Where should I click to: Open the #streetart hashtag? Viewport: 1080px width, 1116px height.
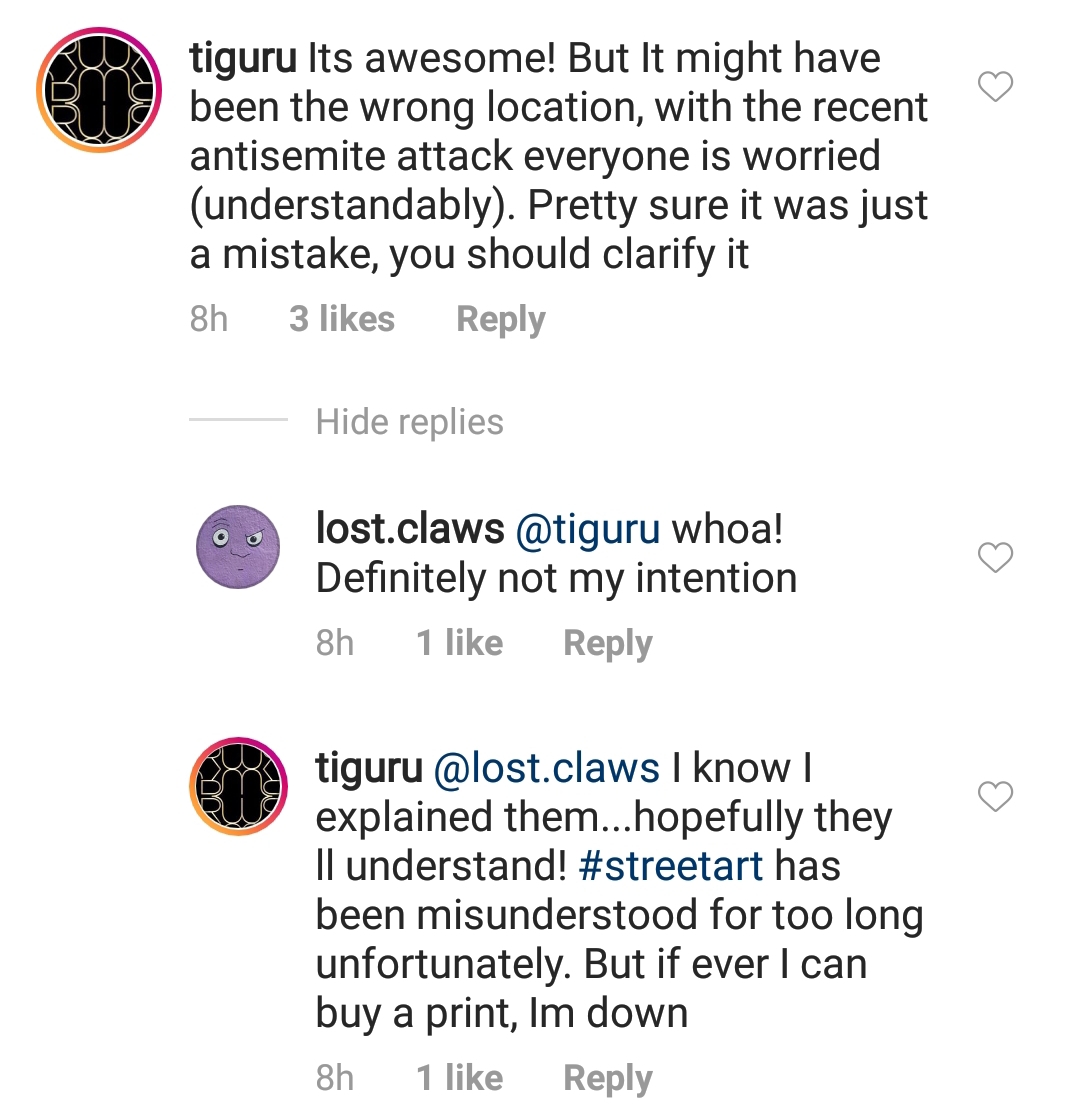670,866
